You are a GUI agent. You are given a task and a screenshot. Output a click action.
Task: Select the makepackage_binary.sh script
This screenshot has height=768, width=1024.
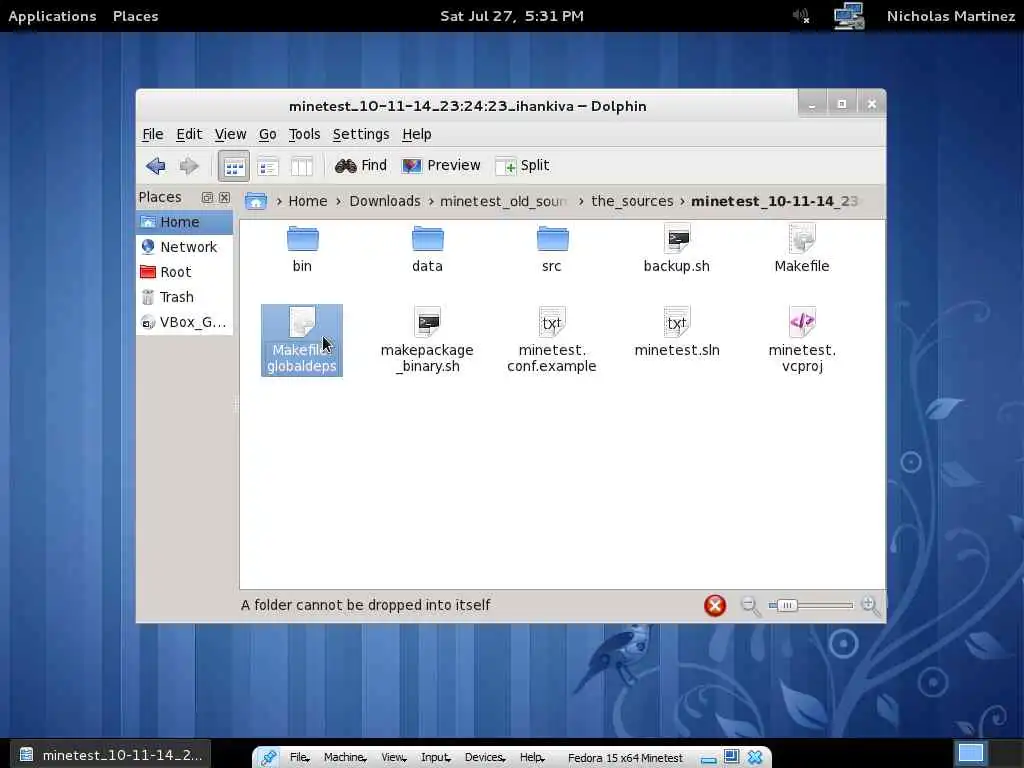427,340
